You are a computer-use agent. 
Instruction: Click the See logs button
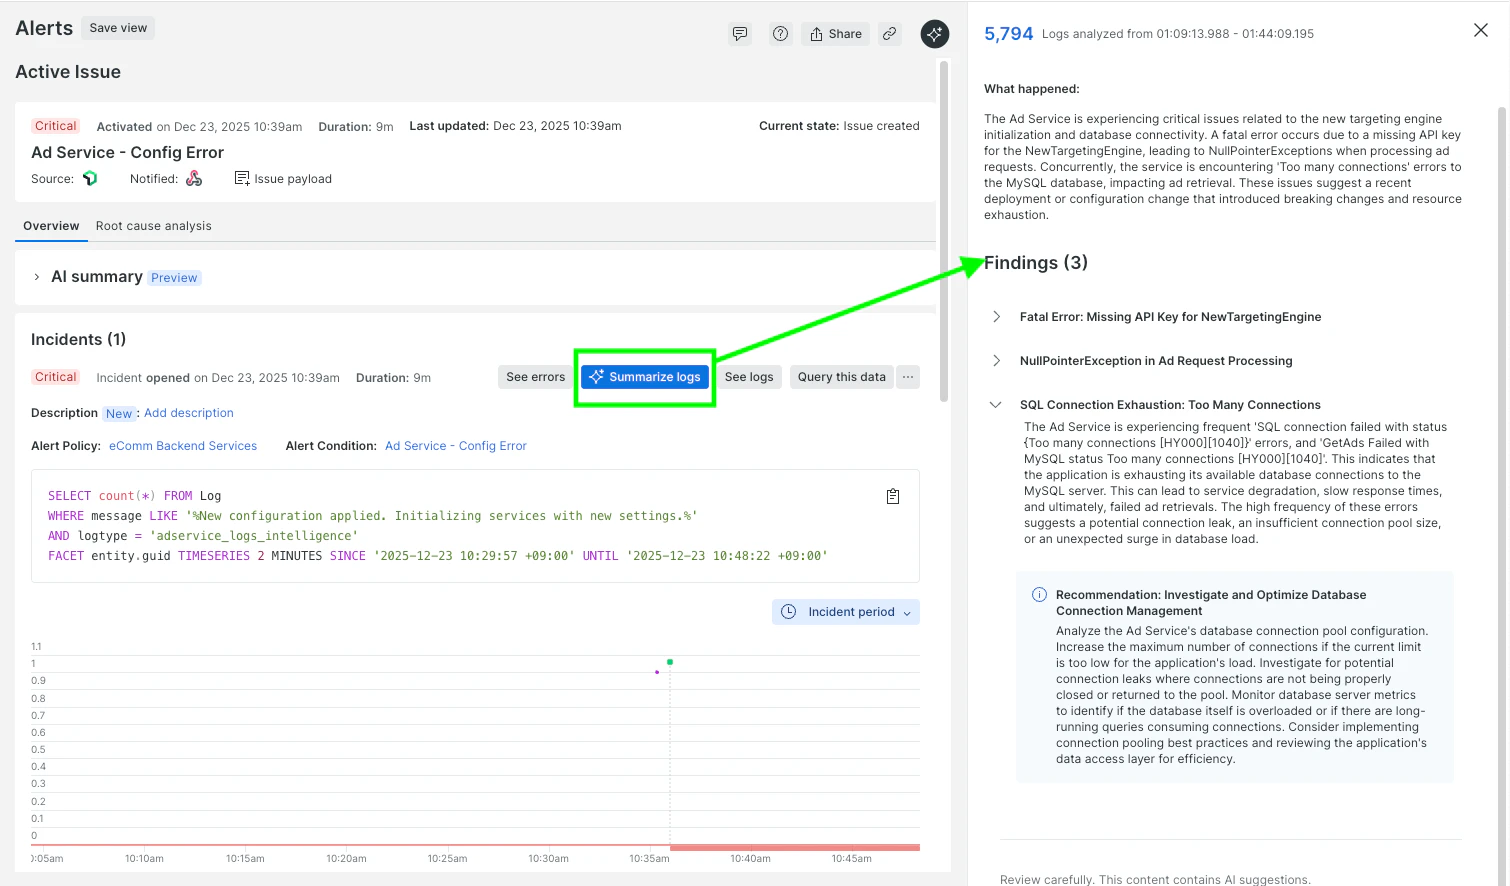point(749,377)
